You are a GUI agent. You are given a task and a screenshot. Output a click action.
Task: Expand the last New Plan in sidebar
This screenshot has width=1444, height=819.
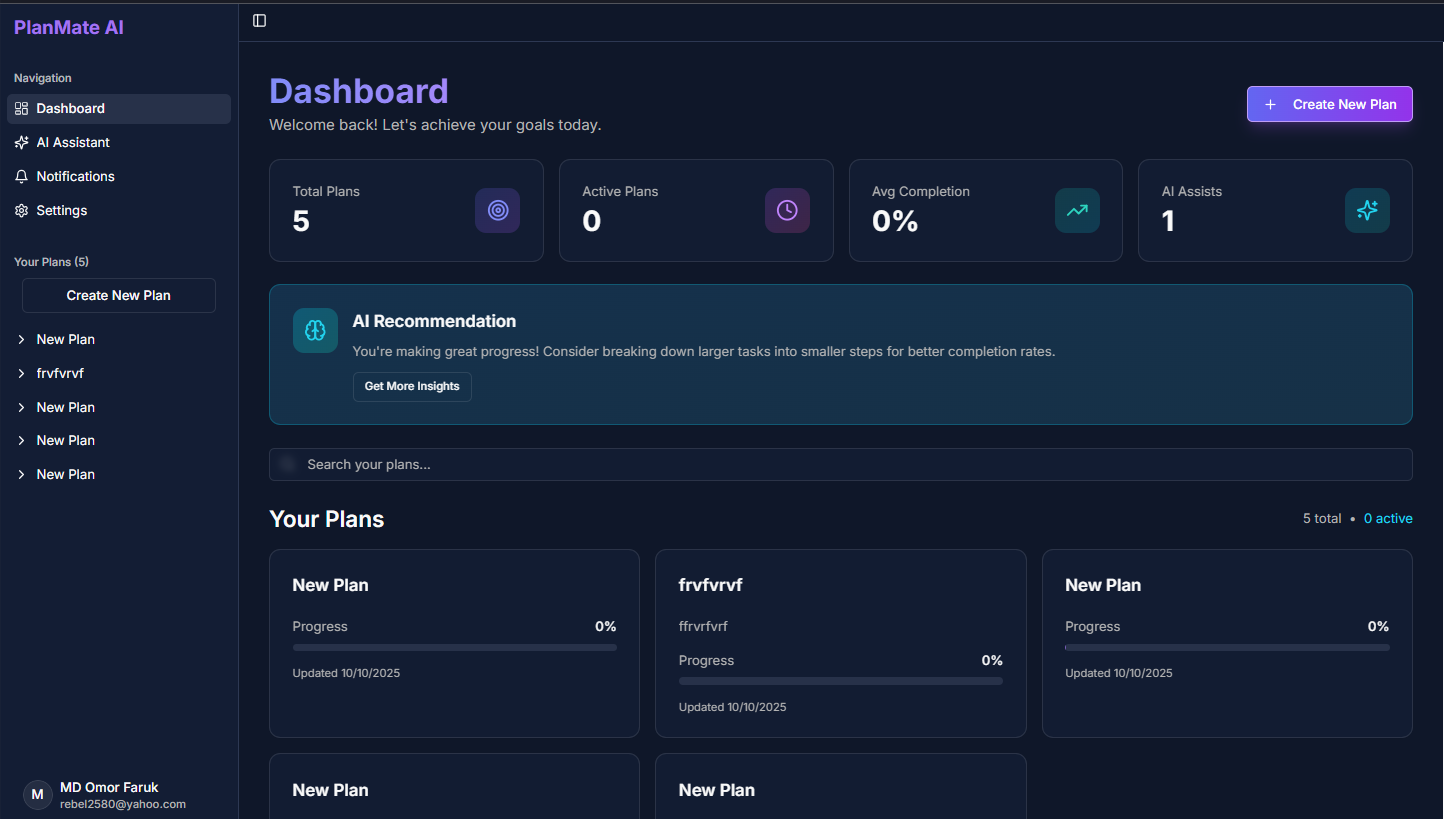21,475
